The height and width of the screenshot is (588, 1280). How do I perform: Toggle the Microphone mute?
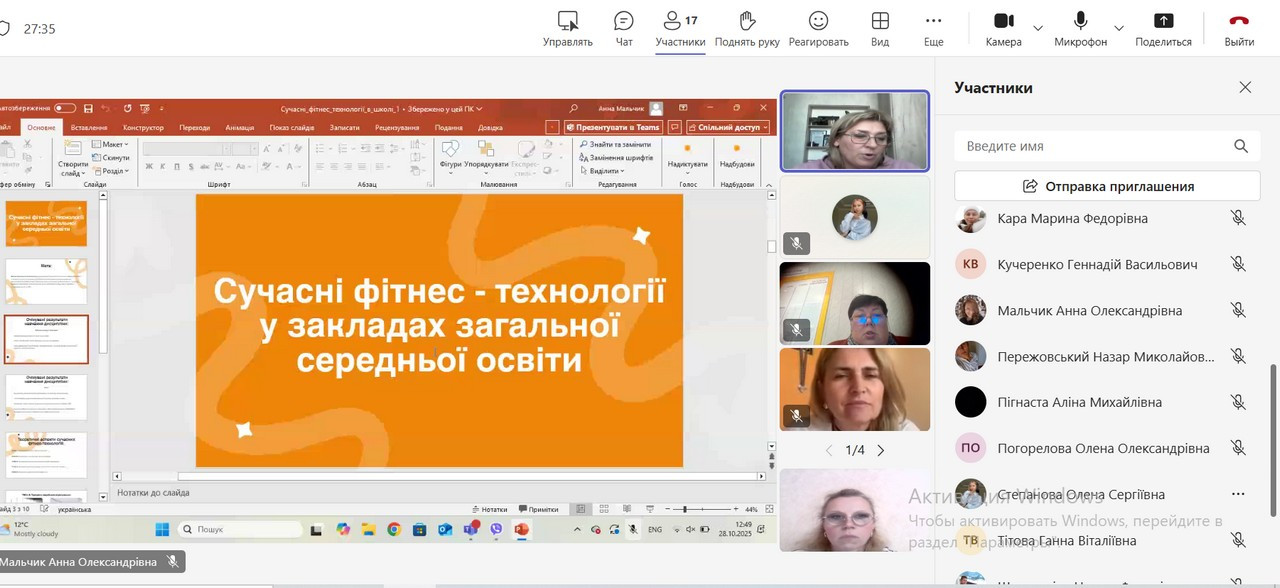tap(1080, 22)
